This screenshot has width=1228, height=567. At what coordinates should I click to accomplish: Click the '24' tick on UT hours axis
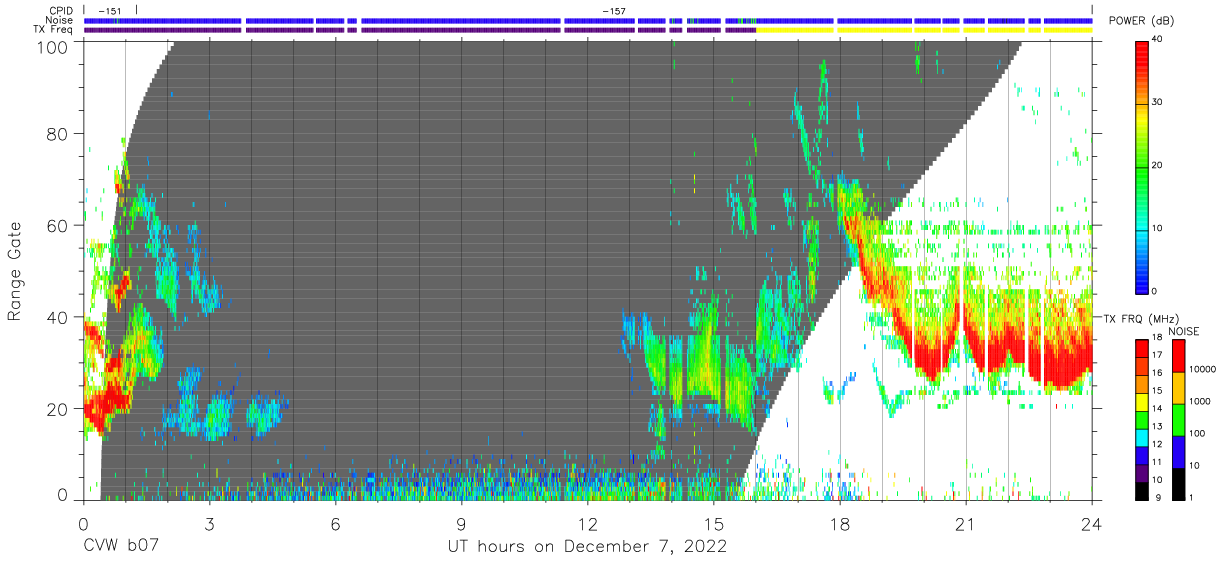pos(1092,523)
